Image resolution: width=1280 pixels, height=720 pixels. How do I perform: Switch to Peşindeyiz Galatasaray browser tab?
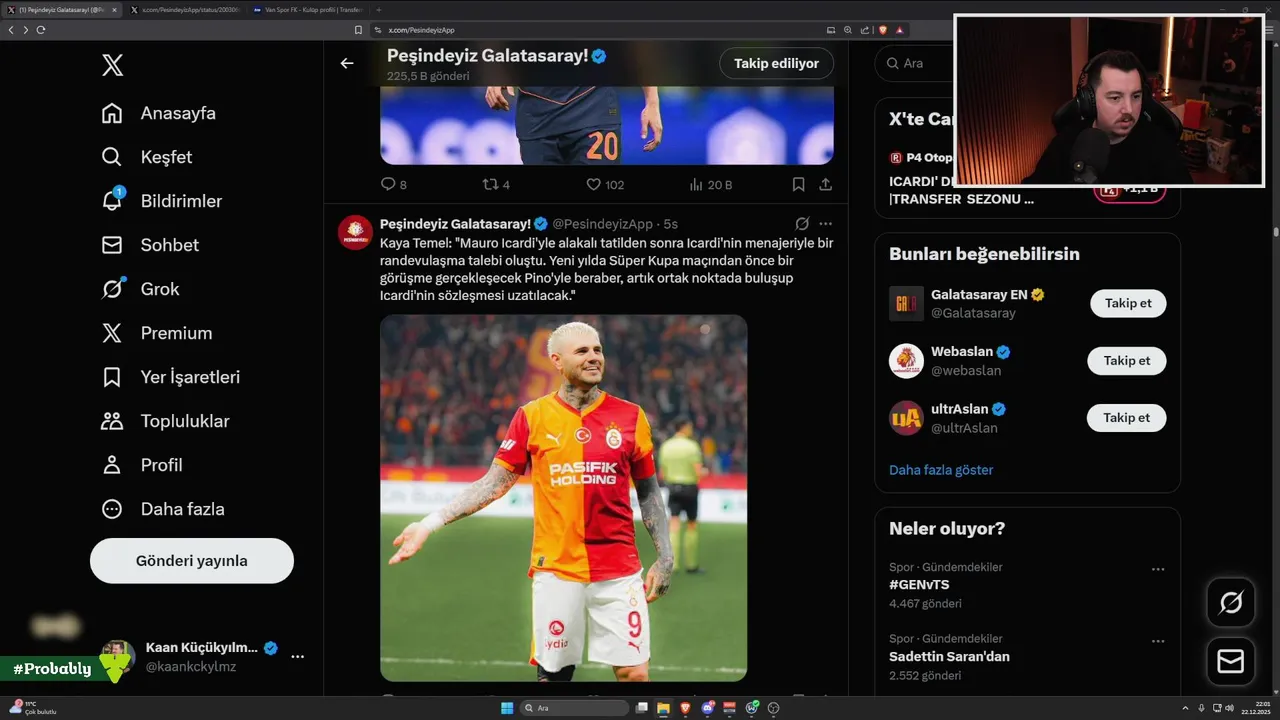click(60, 9)
